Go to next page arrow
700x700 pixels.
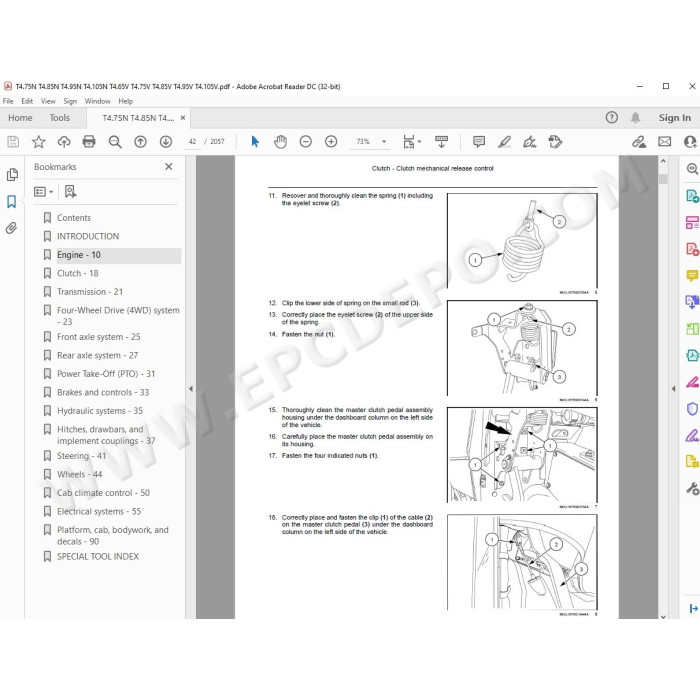click(166, 142)
